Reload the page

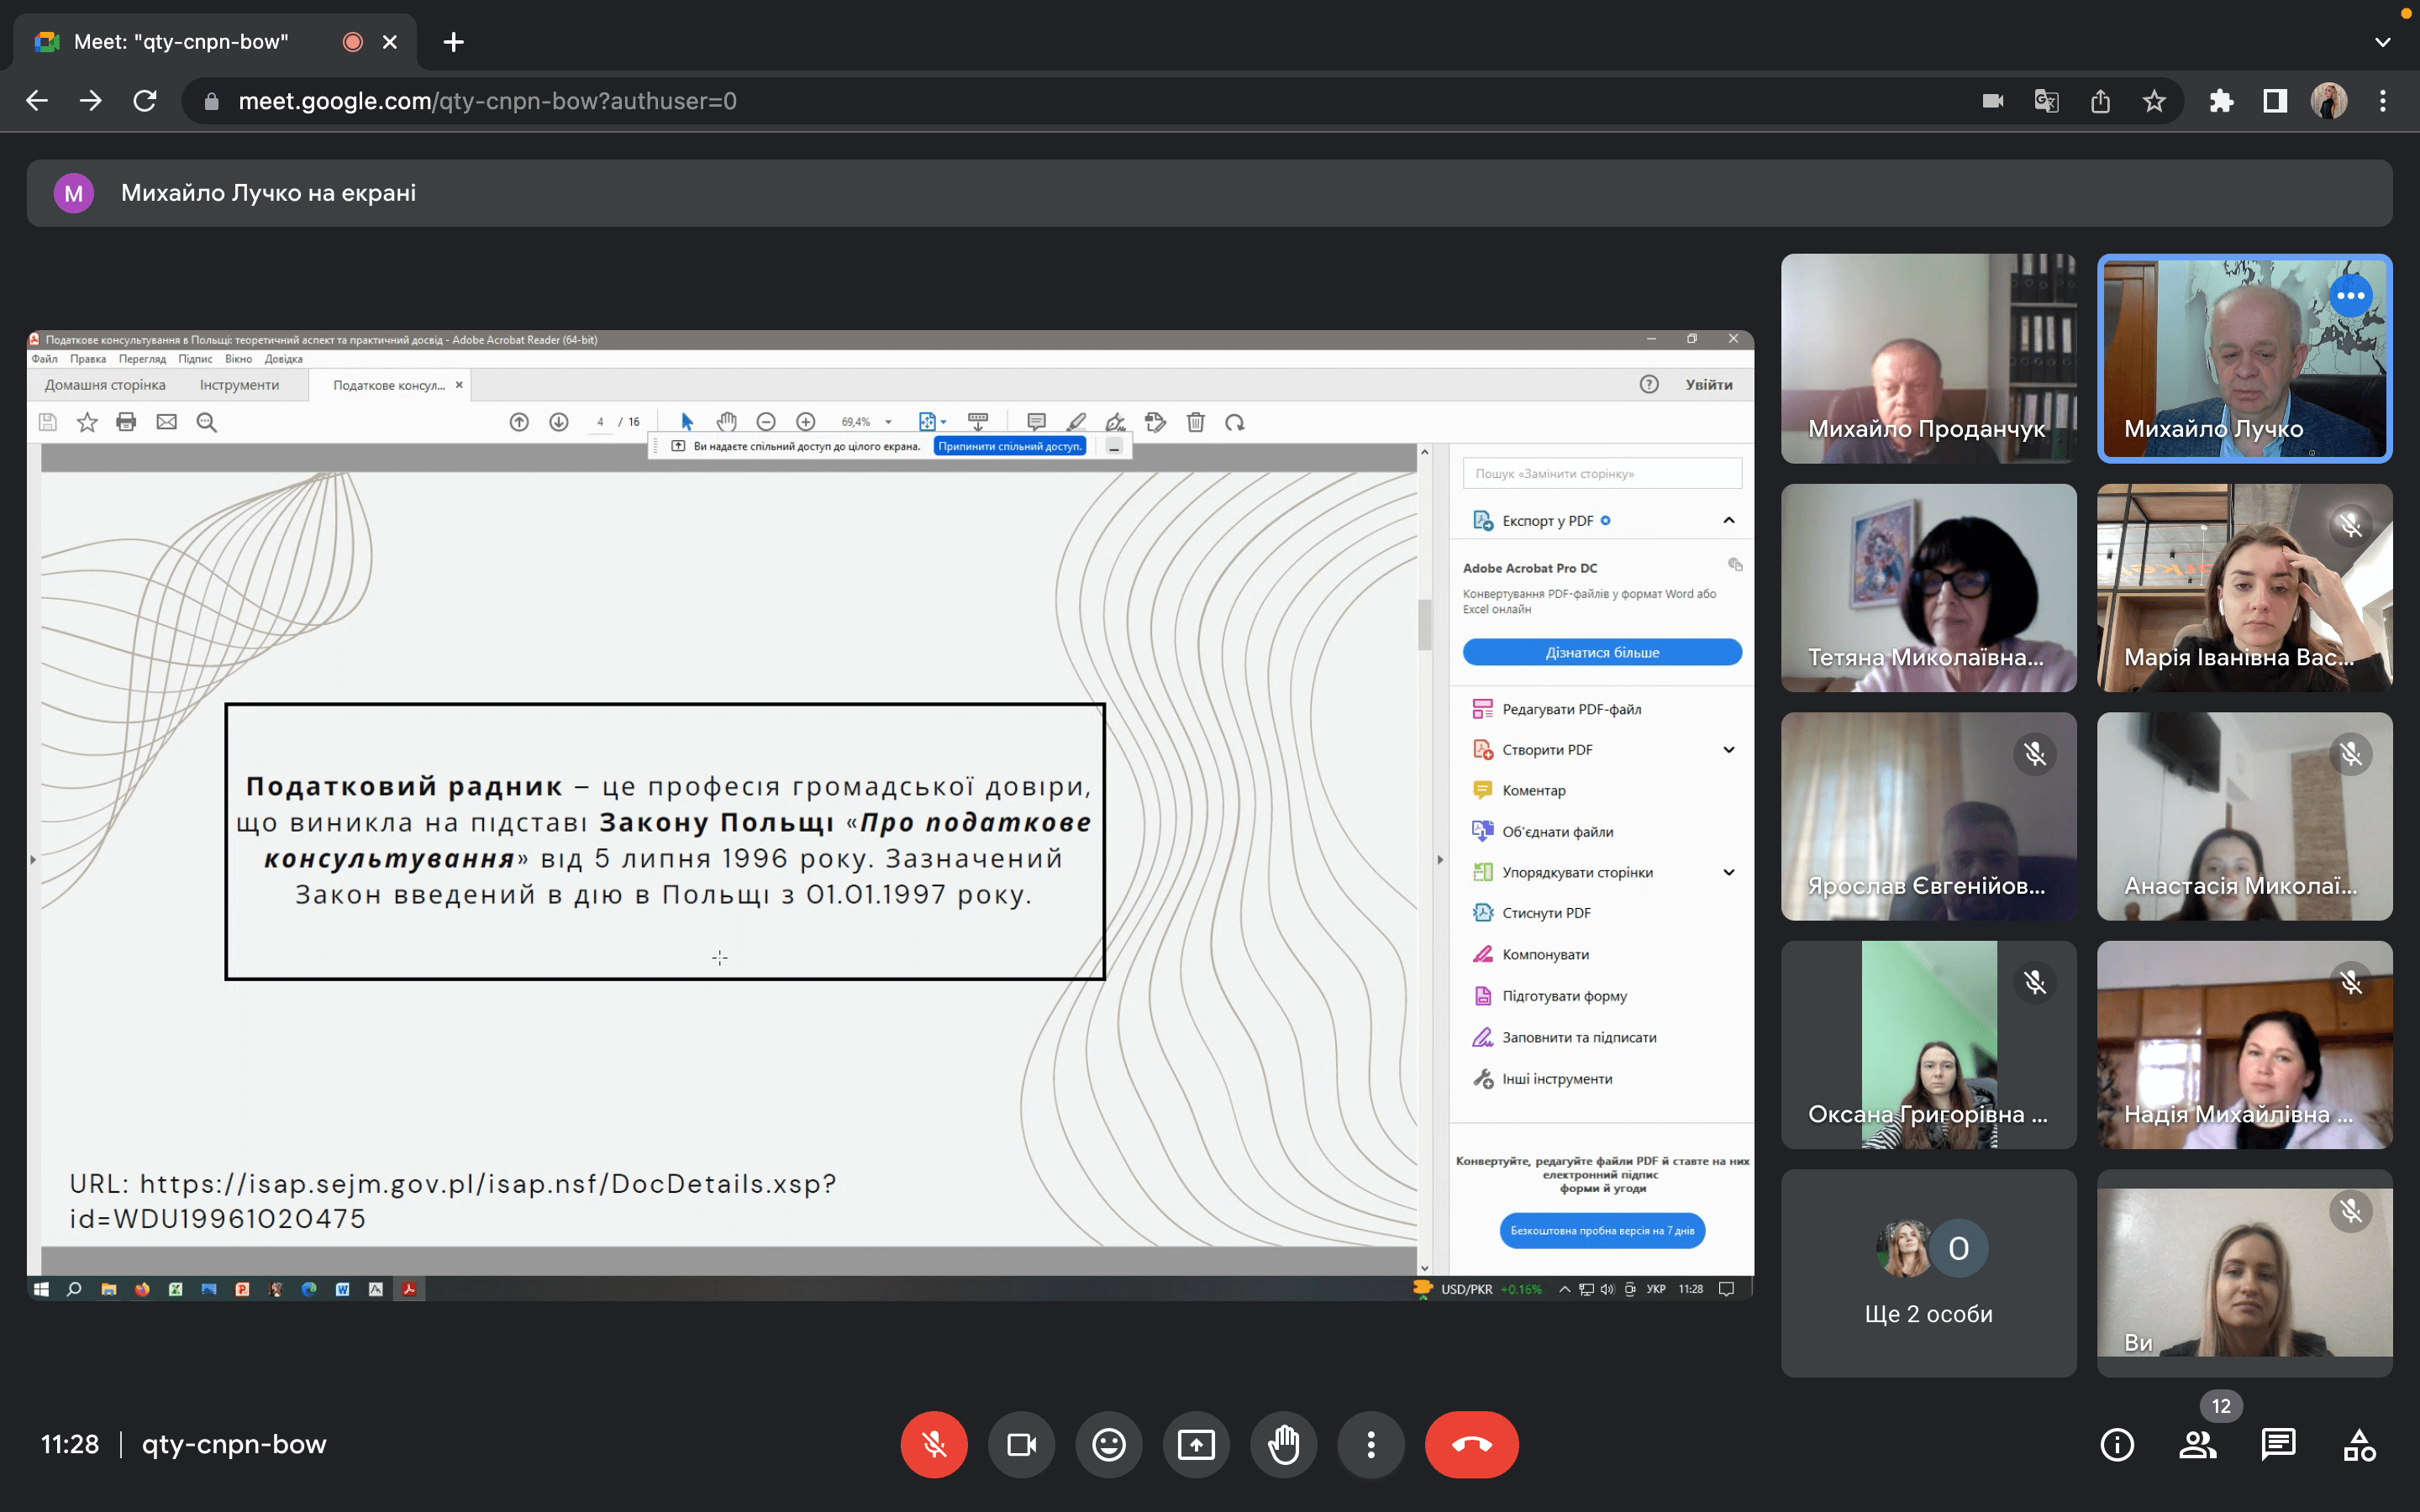[145, 101]
